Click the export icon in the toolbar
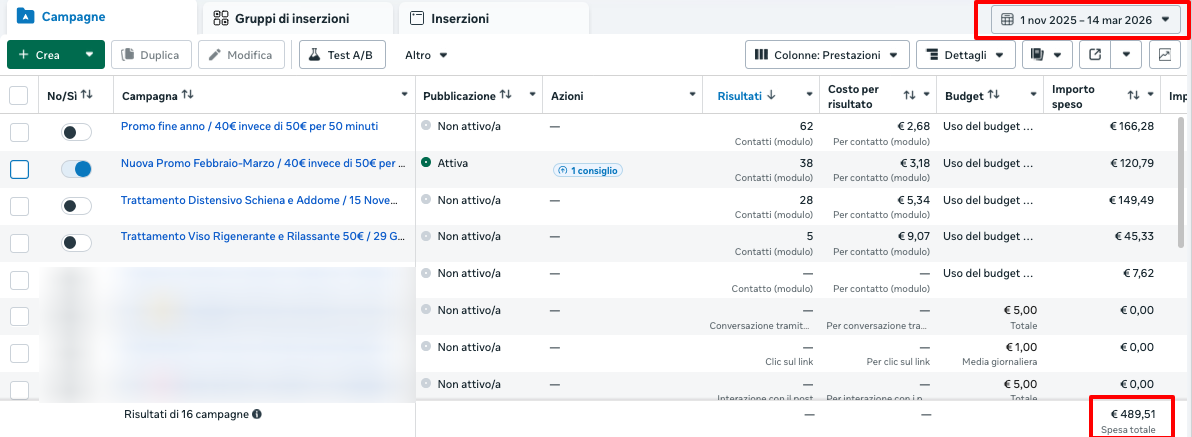The image size is (1192, 437). 1096,55
